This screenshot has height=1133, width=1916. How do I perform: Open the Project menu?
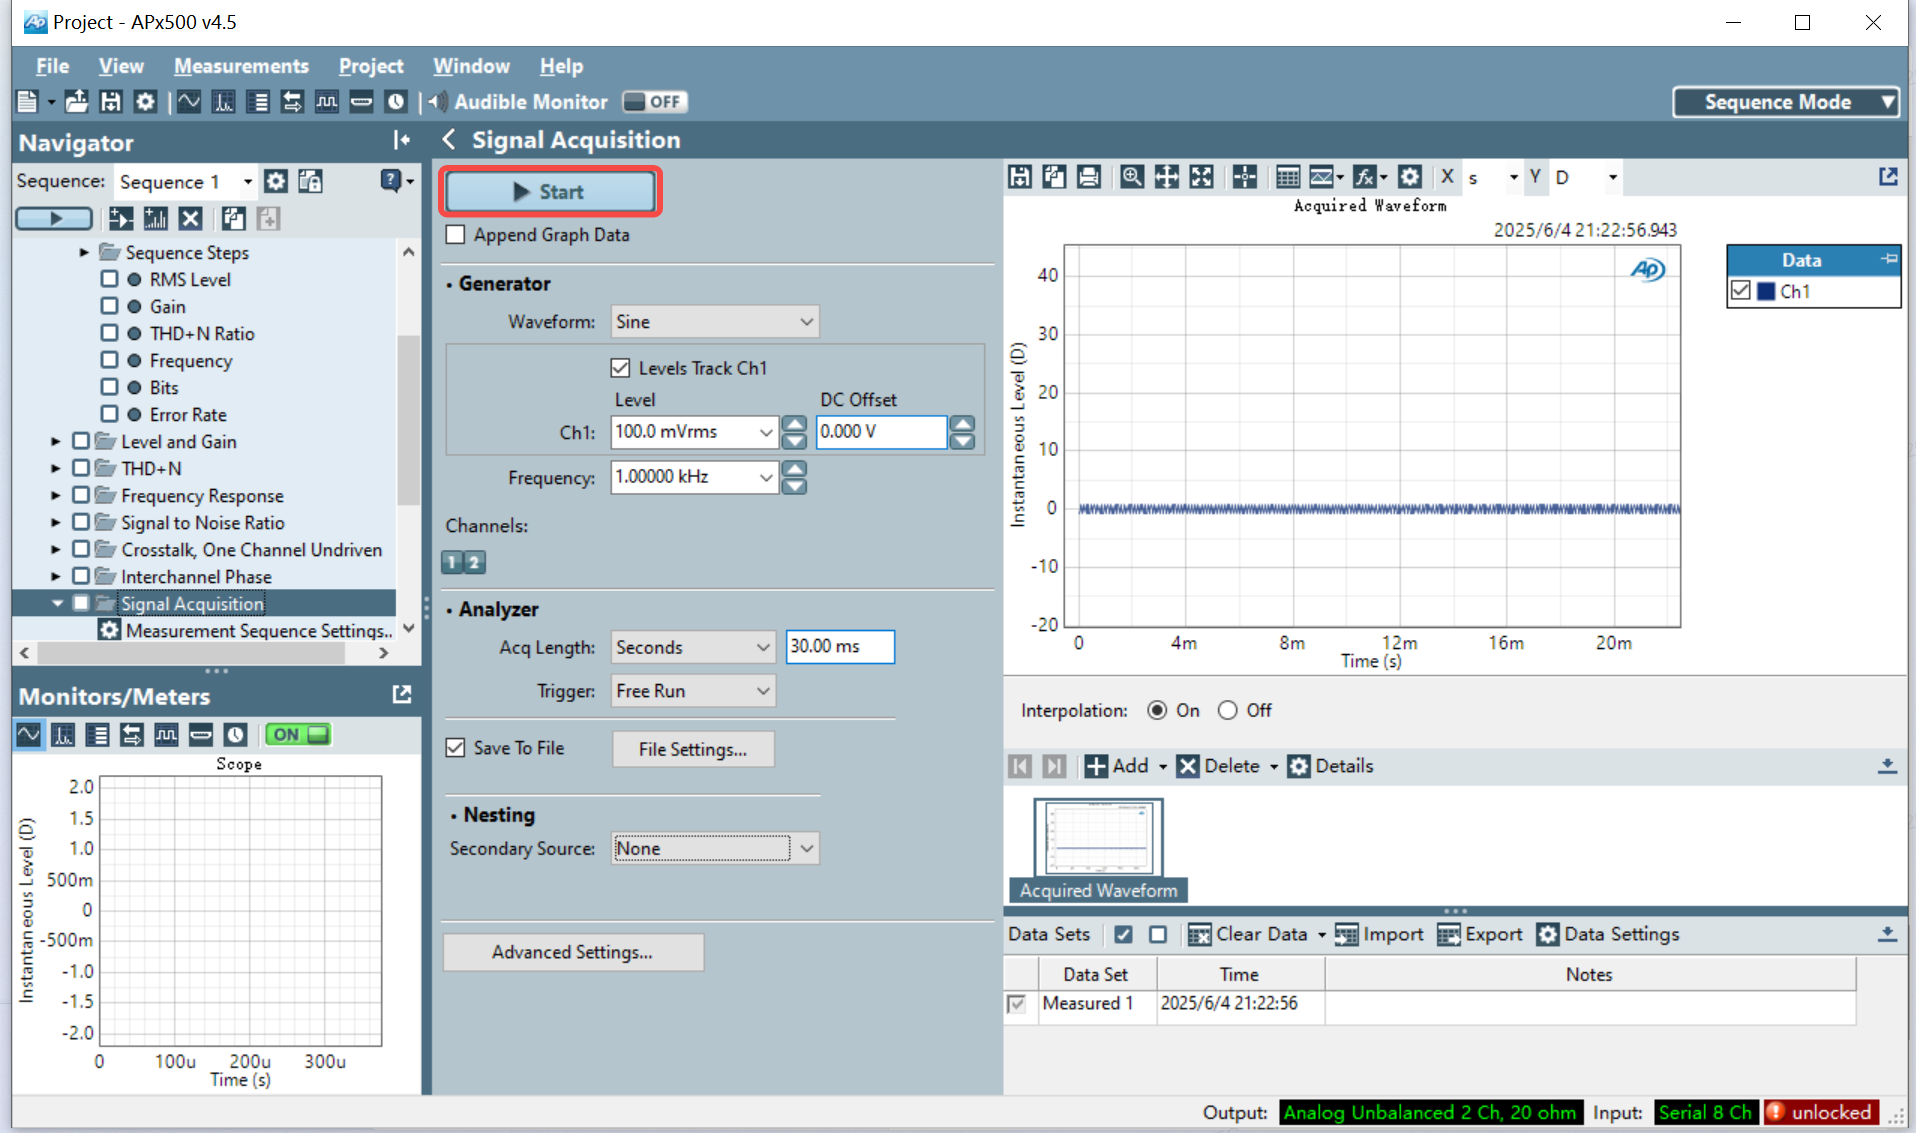pyautogui.click(x=371, y=66)
